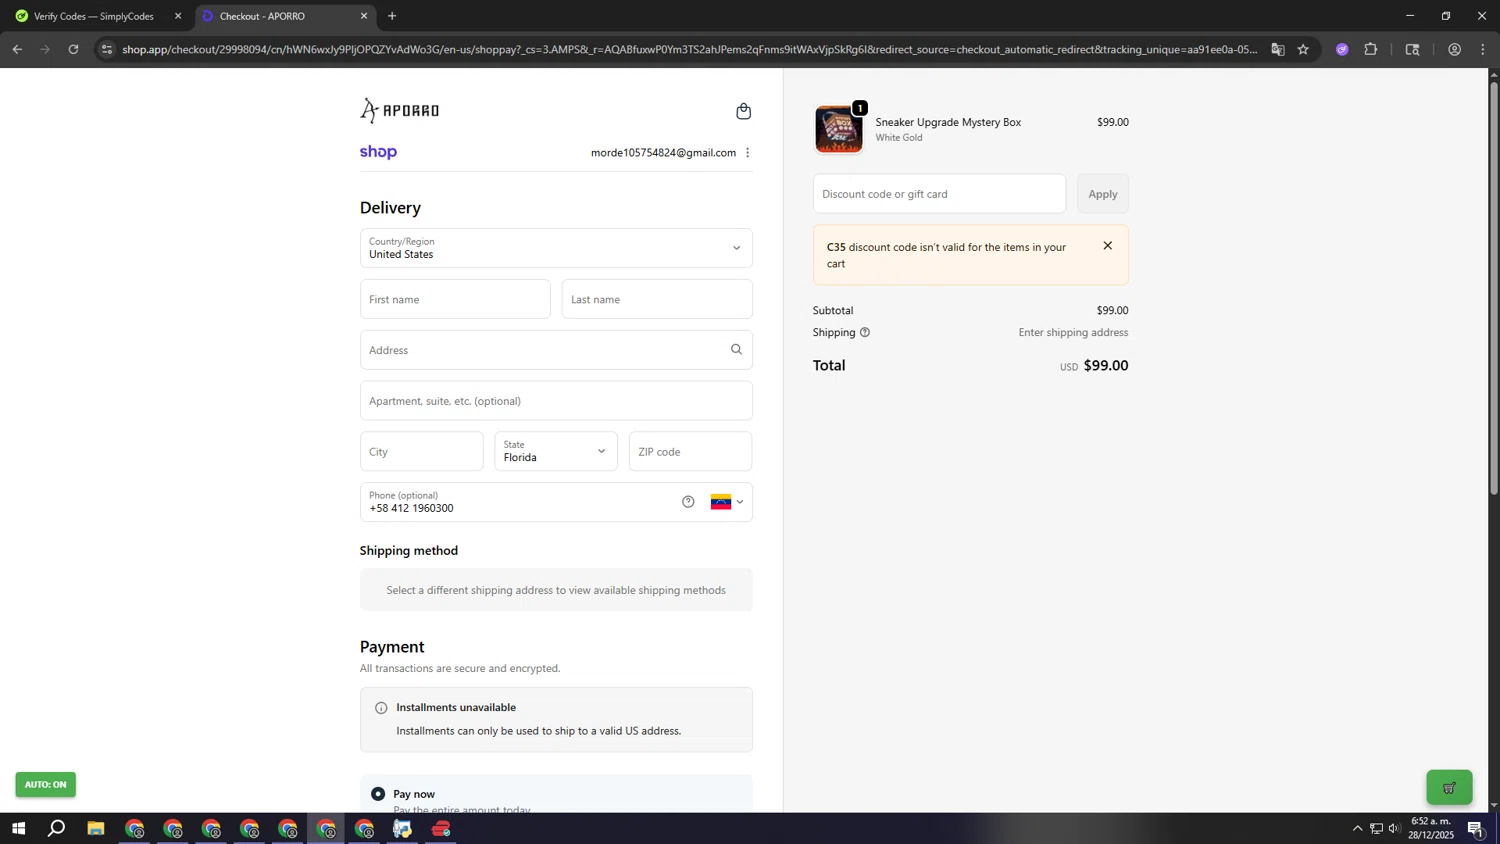
Task: Open the purple SimplyCodes extension icon
Action: click(x=1342, y=49)
